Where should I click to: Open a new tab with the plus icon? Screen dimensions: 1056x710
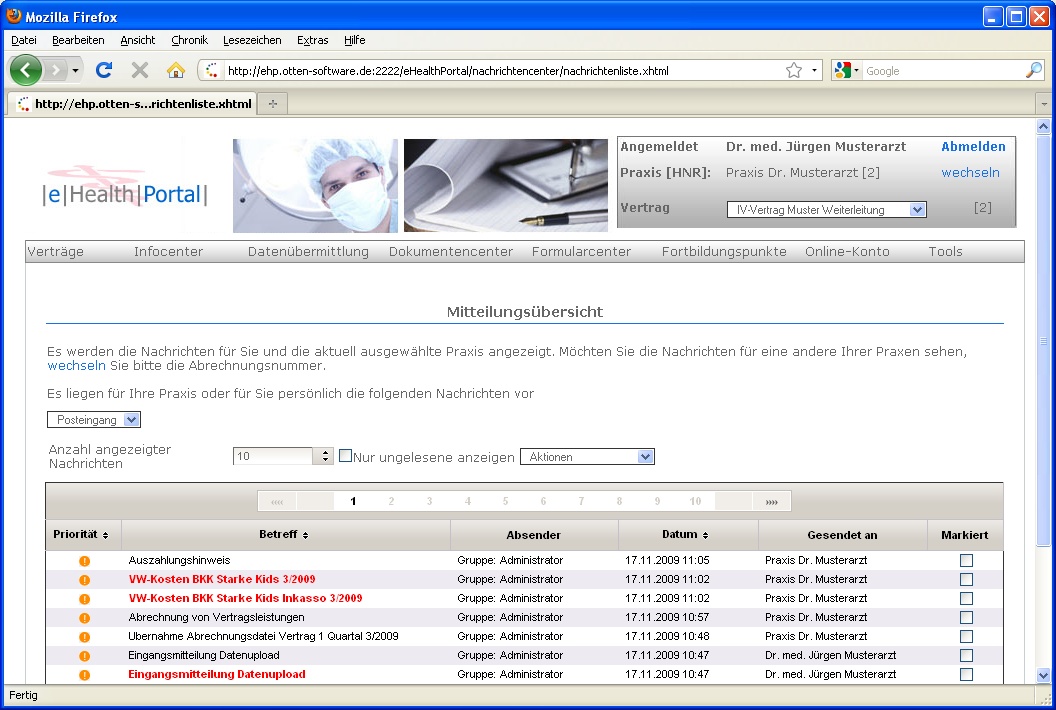click(x=273, y=104)
